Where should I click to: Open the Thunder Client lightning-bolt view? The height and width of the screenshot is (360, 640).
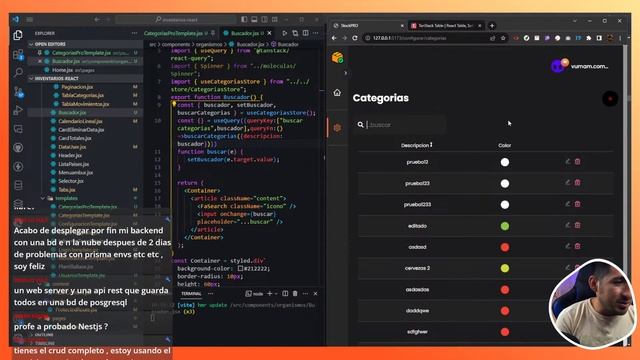pyautogui.click(x=18, y=167)
